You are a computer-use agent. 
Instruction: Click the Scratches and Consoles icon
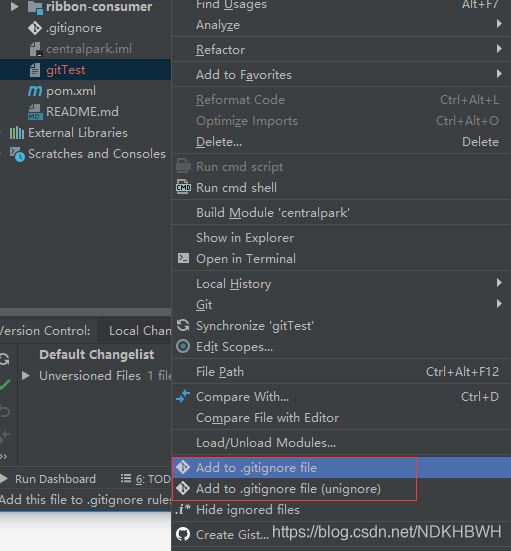pos(17,154)
